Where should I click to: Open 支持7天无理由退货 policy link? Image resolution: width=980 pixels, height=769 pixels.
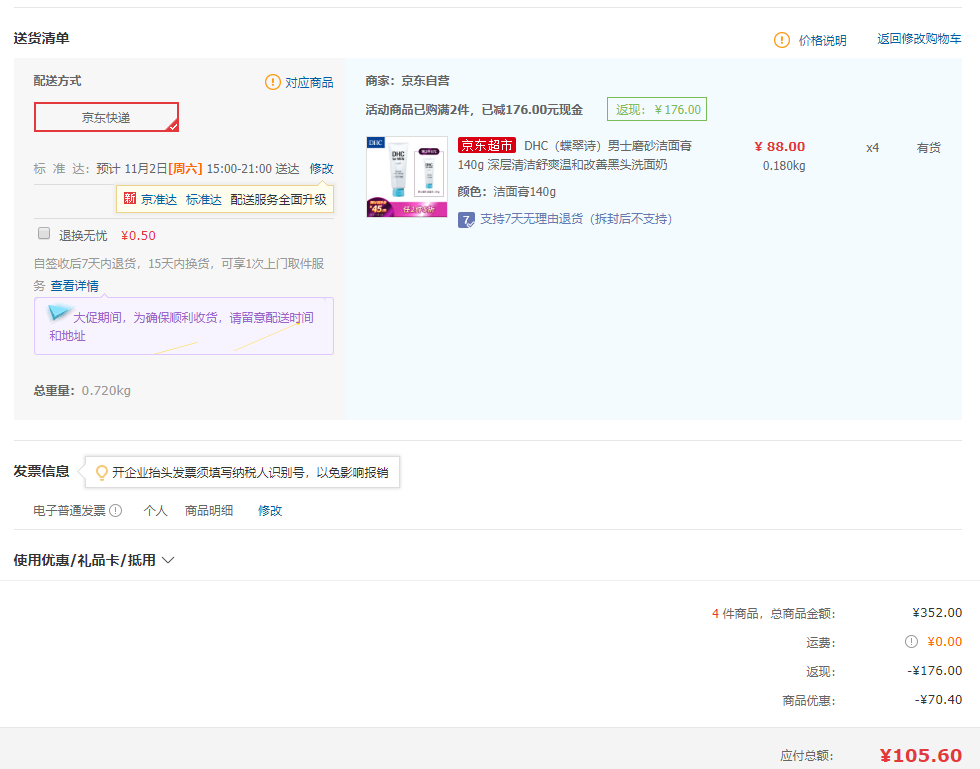[576, 219]
